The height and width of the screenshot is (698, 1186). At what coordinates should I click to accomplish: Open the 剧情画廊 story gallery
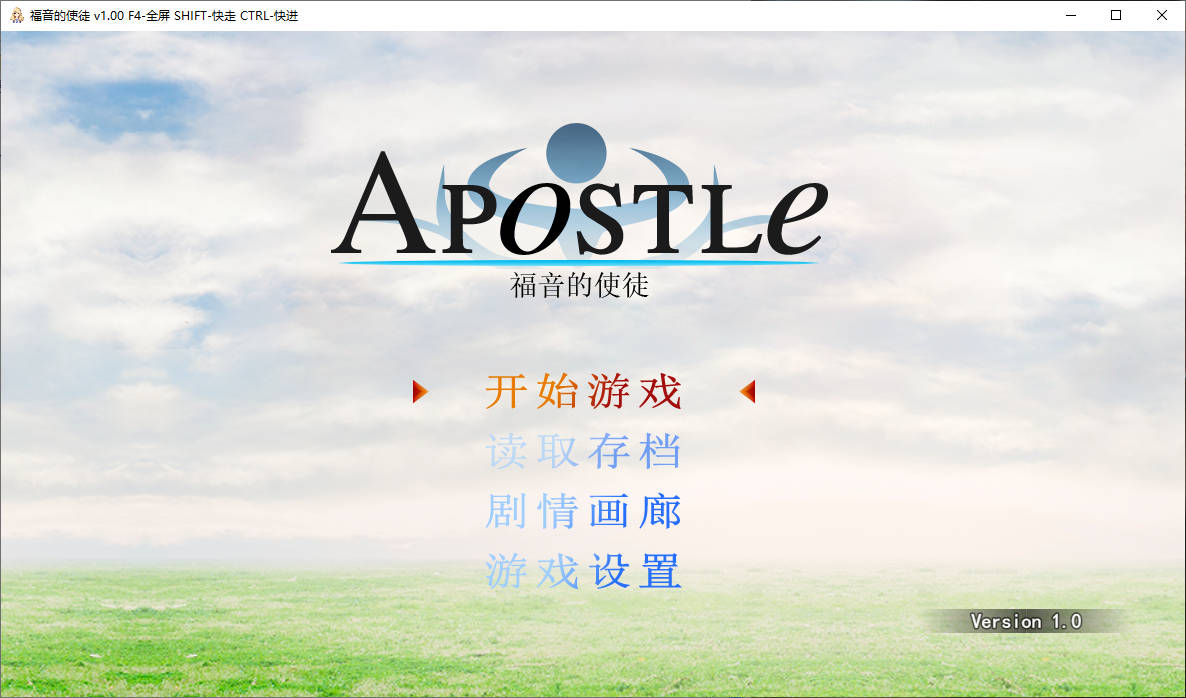coord(583,512)
